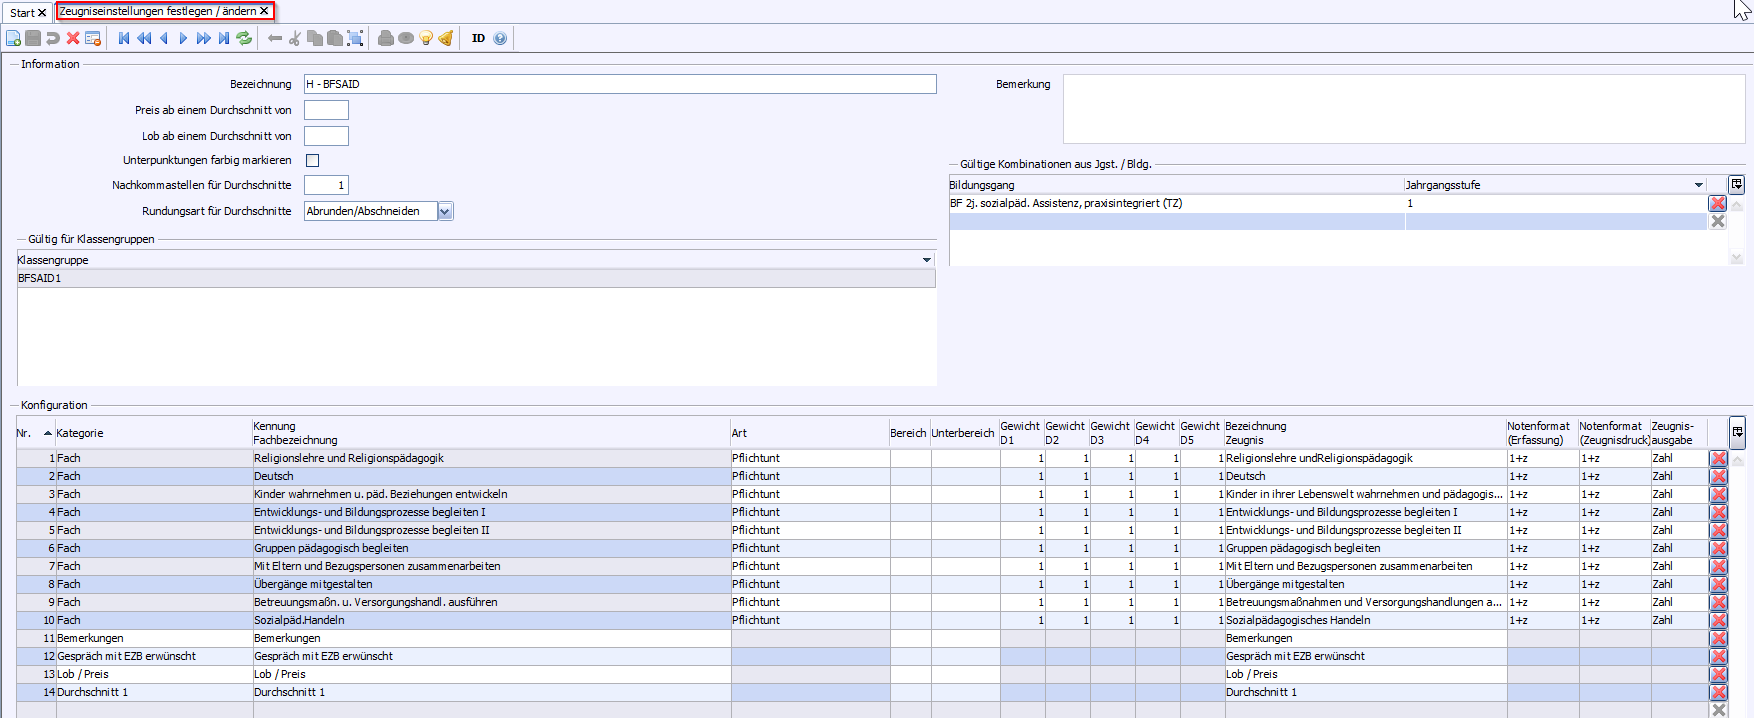The height and width of the screenshot is (718, 1754).
Task: Refresh data with the green arrows icon
Action: tap(244, 38)
